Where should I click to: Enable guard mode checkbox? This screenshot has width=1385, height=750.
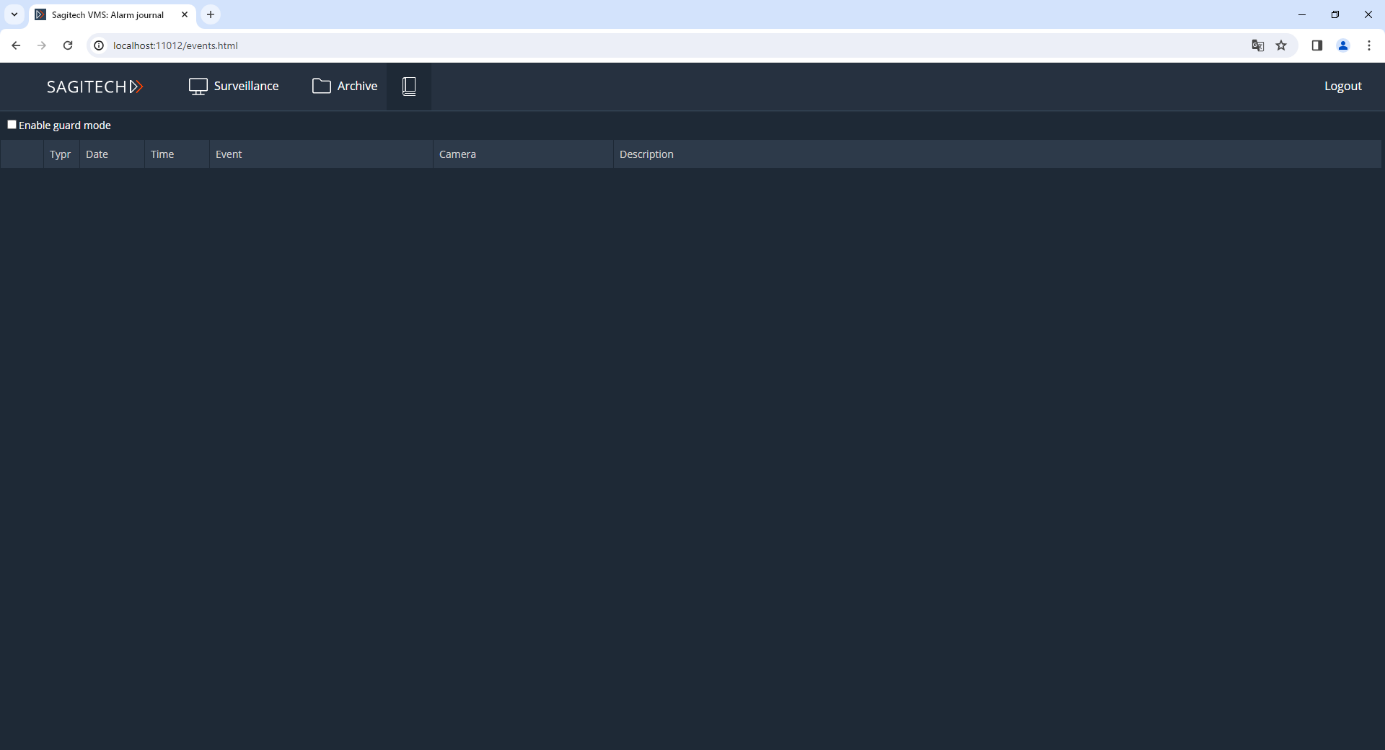coord(12,125)
